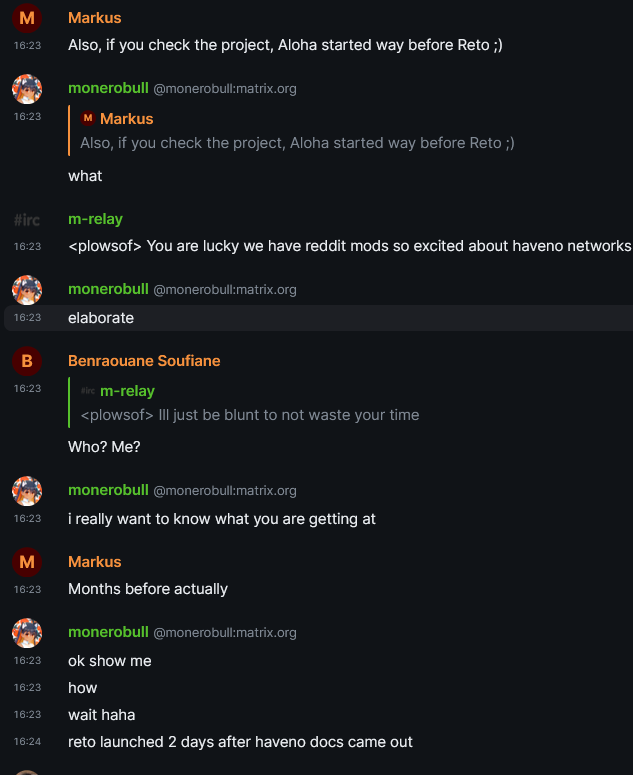Screen dimensions: 633x775
Task: Click the 16:24 timestamp of the reto launched message
Action: (27, 742)
